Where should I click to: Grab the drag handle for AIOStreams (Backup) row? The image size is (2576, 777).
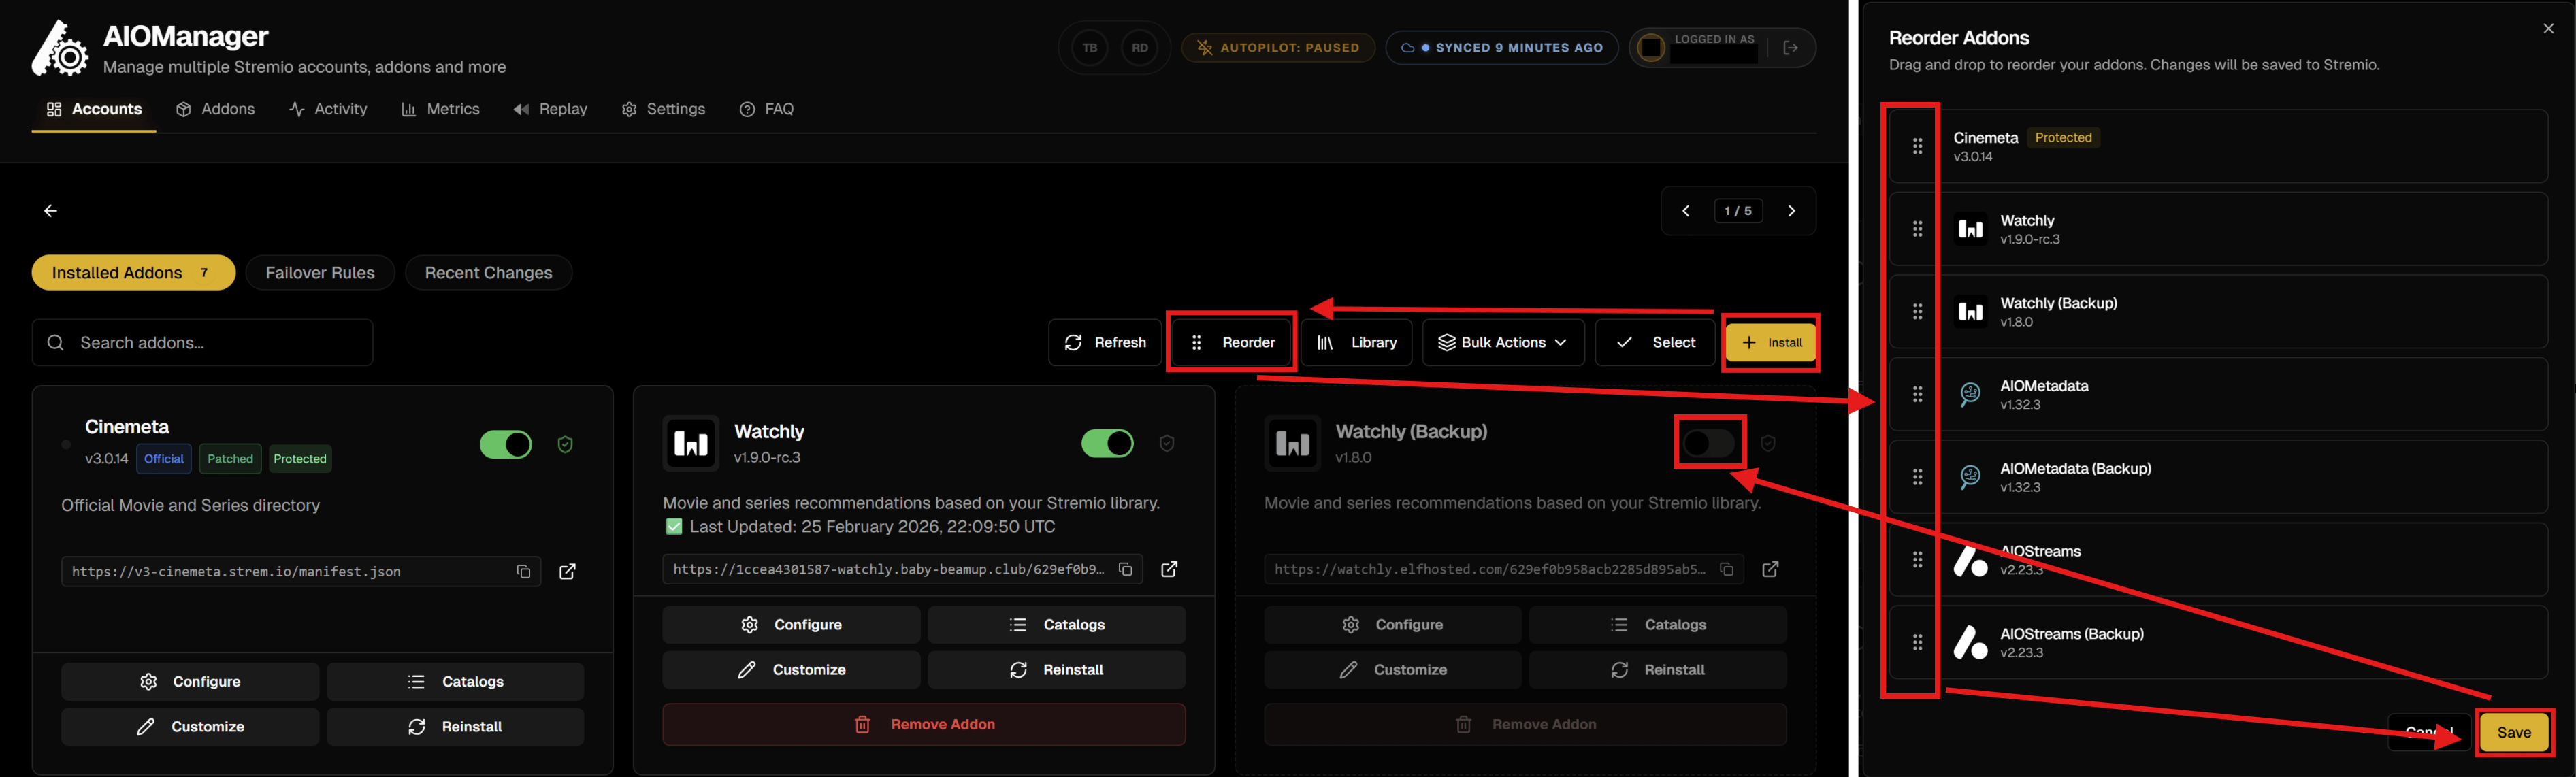point(1917,643)
